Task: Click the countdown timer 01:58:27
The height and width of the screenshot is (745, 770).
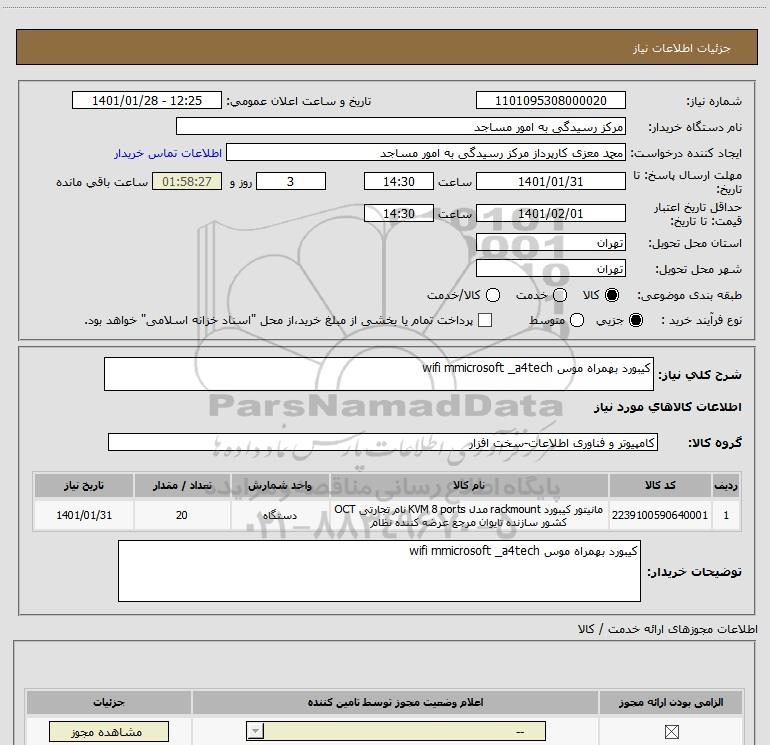Action: (187, 181)
